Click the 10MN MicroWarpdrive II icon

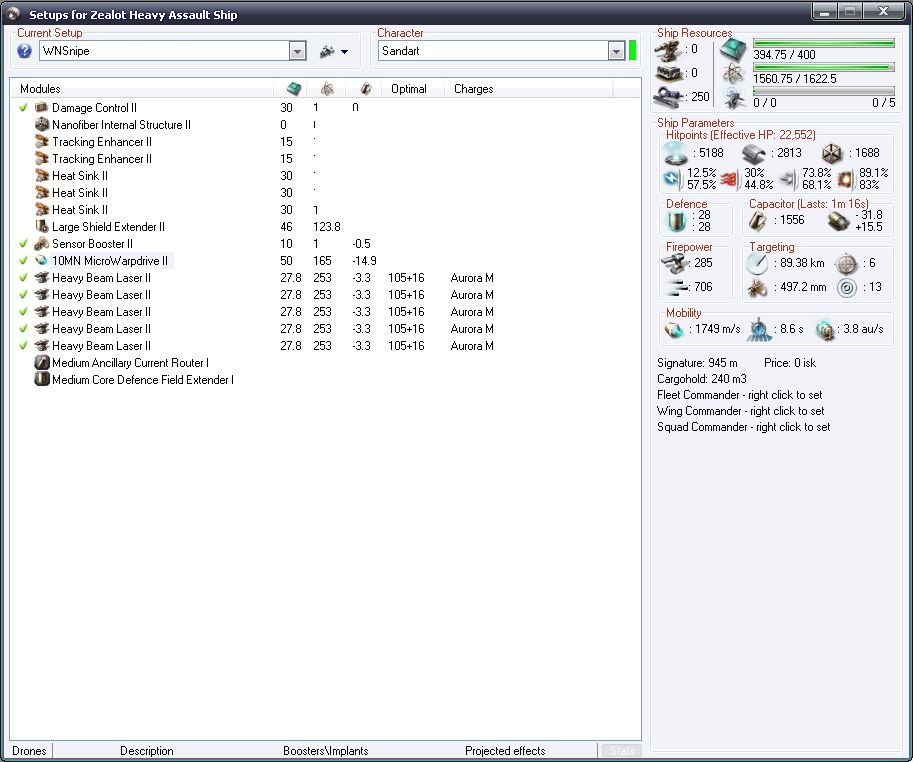[41, 260]
